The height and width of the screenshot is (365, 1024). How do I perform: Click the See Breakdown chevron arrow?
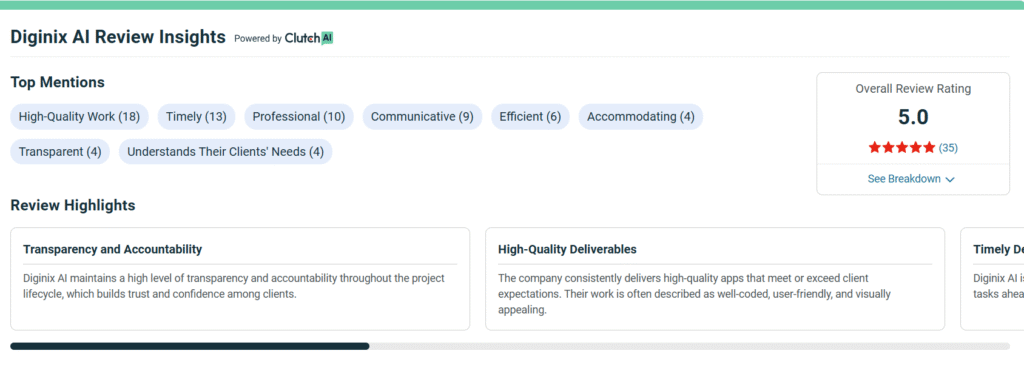tap(950, 180)
